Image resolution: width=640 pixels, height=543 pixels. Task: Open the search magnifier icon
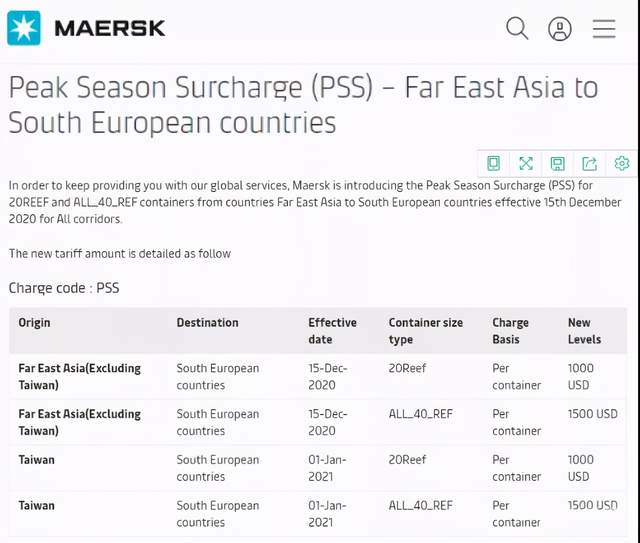[517, 28]
